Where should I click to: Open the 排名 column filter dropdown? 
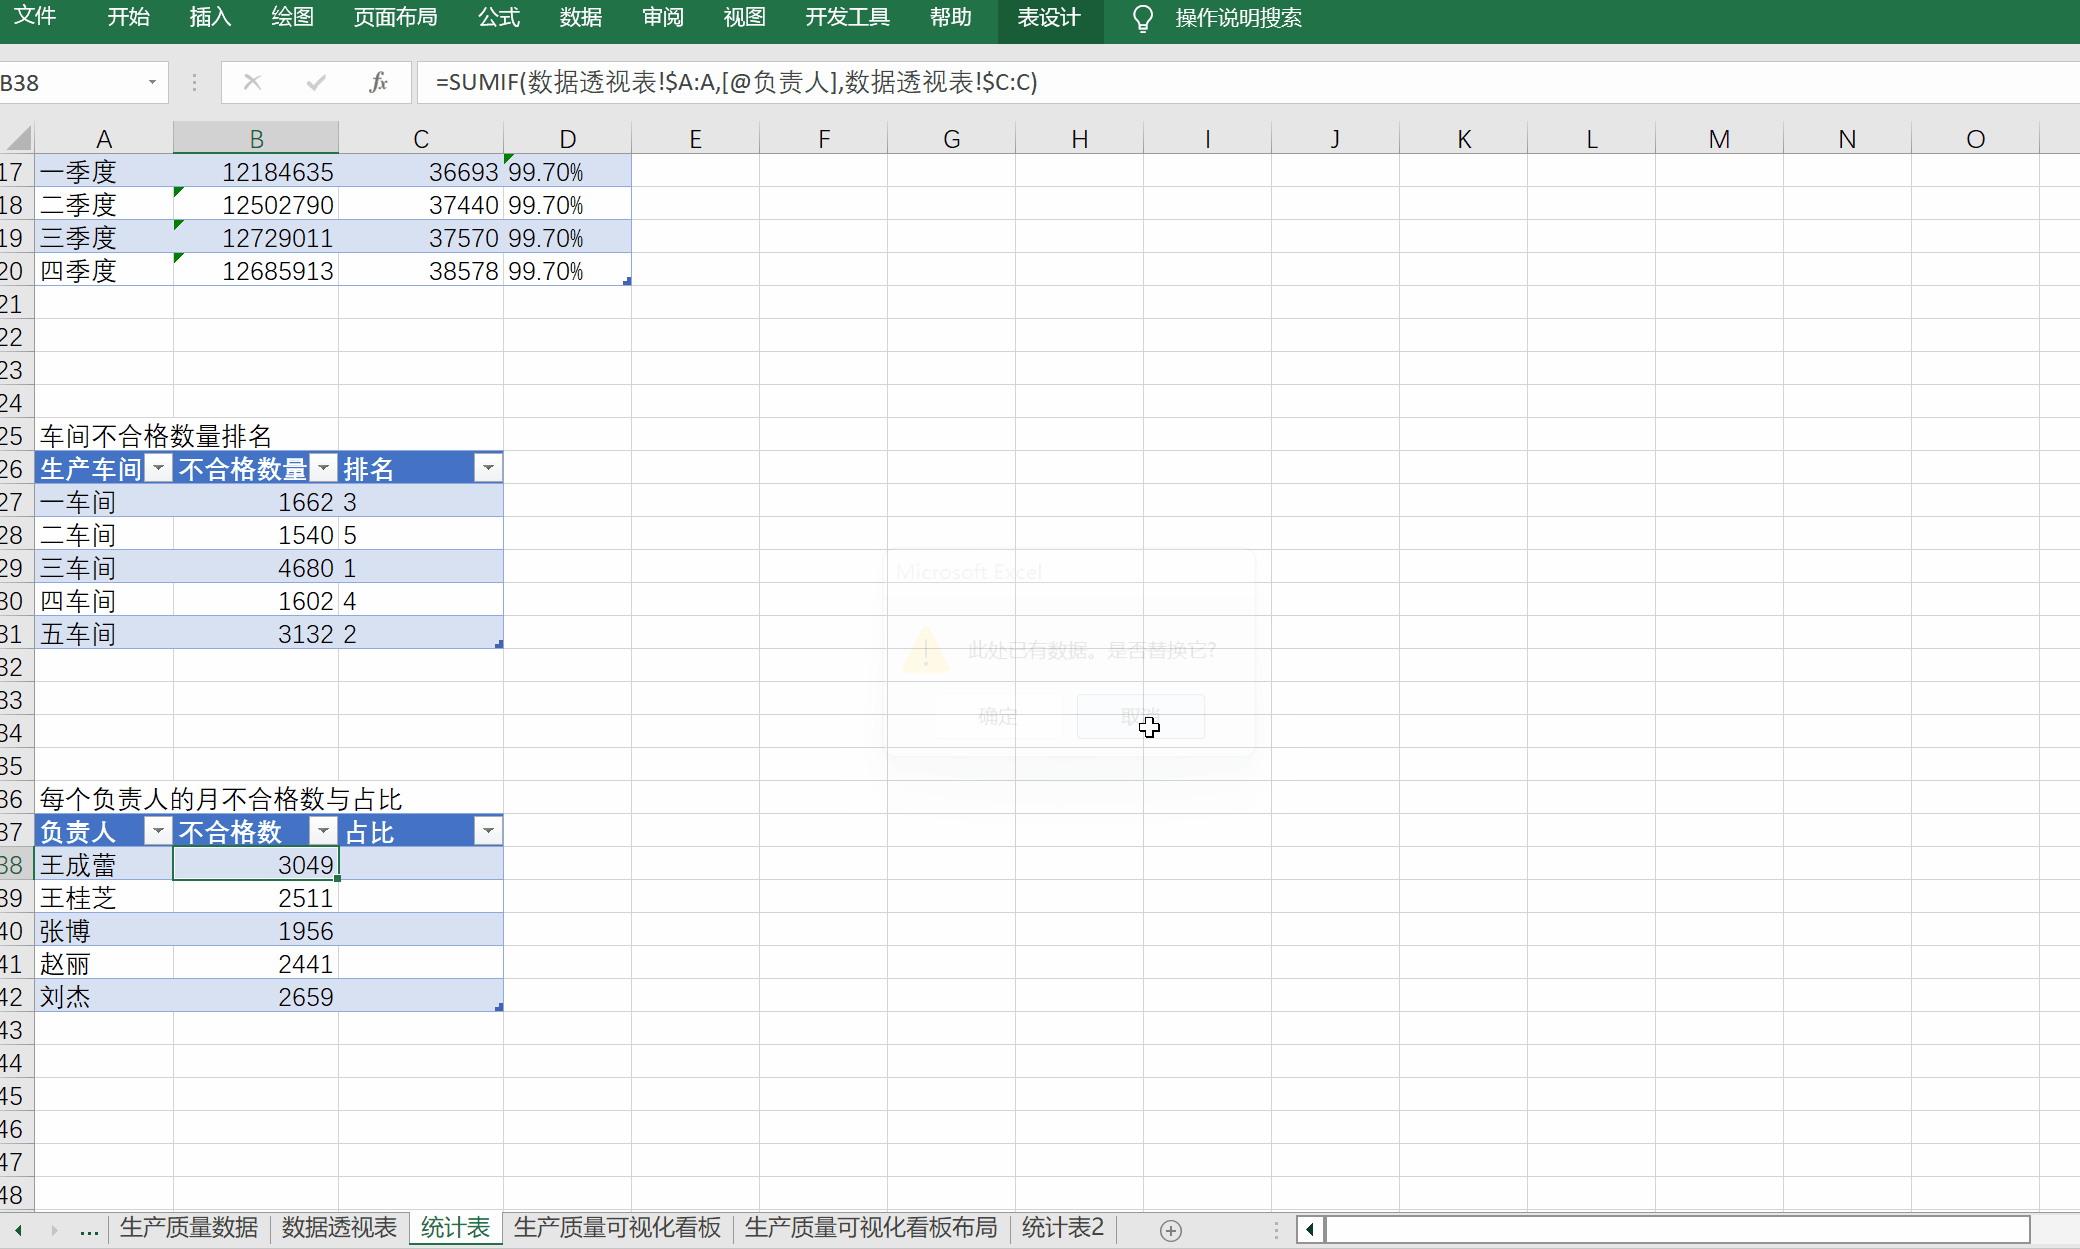488,468
